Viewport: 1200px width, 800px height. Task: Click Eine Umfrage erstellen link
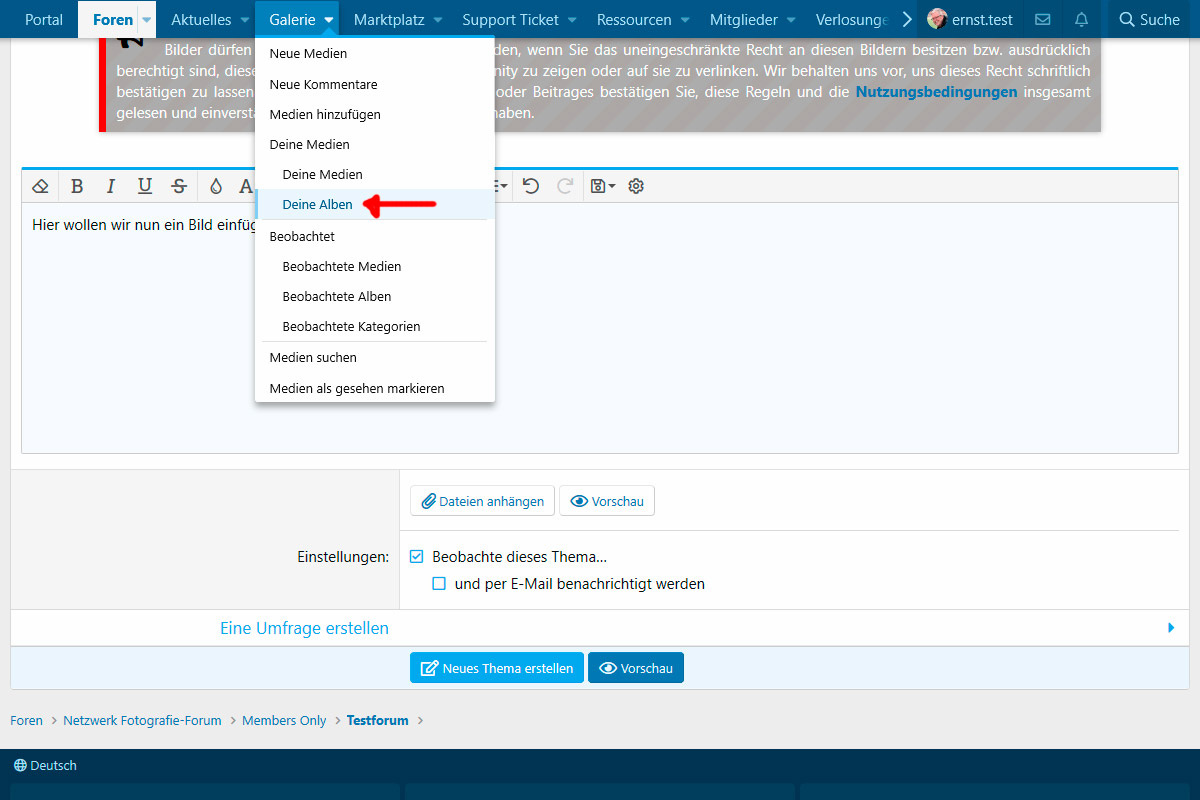click(x=304, y=628)
